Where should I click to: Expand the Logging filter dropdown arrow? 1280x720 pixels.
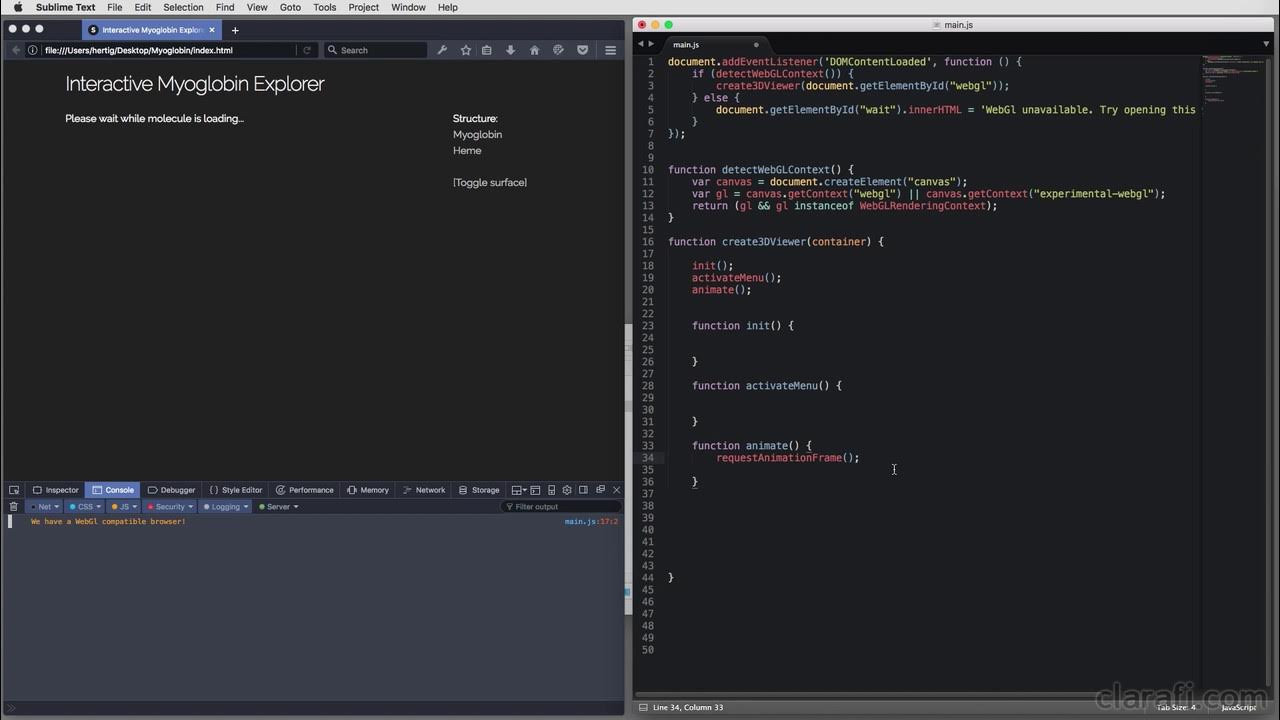coord(245,507)
